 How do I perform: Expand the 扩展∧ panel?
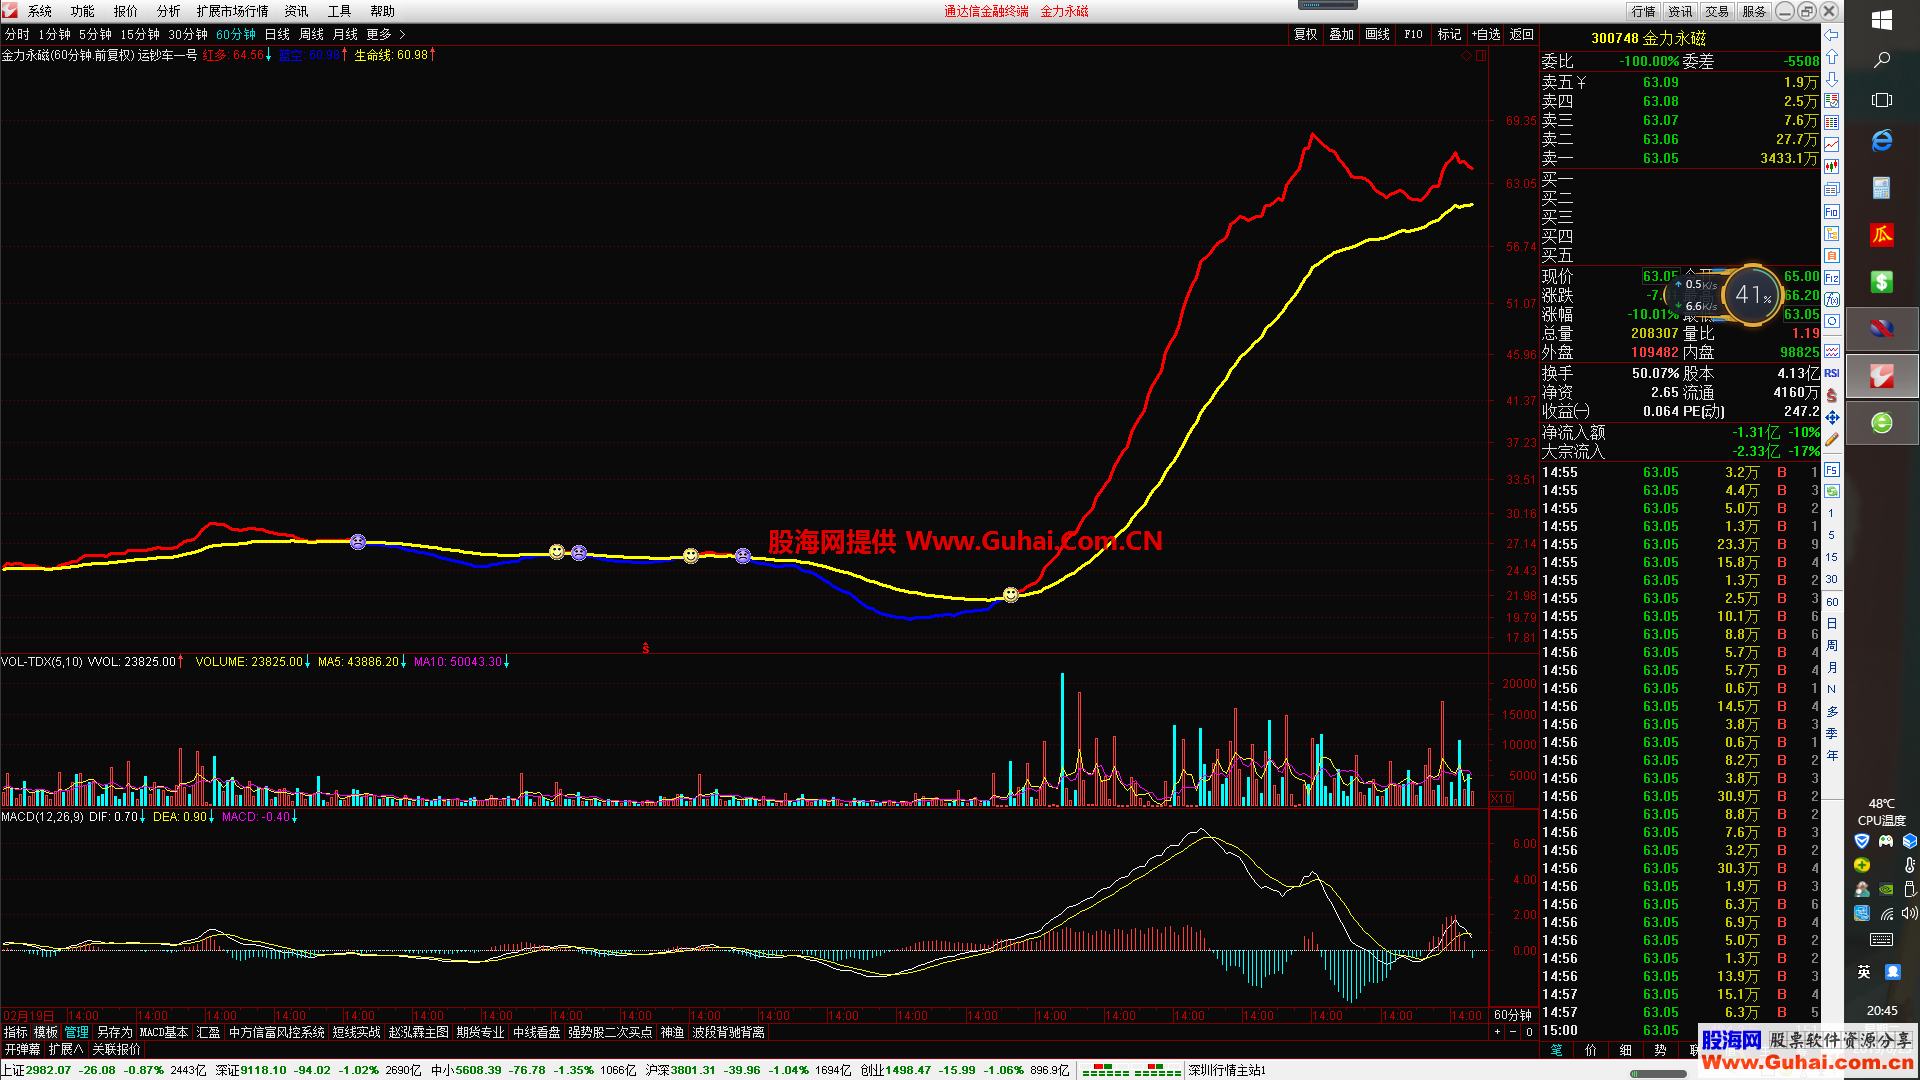point(66,1049)
